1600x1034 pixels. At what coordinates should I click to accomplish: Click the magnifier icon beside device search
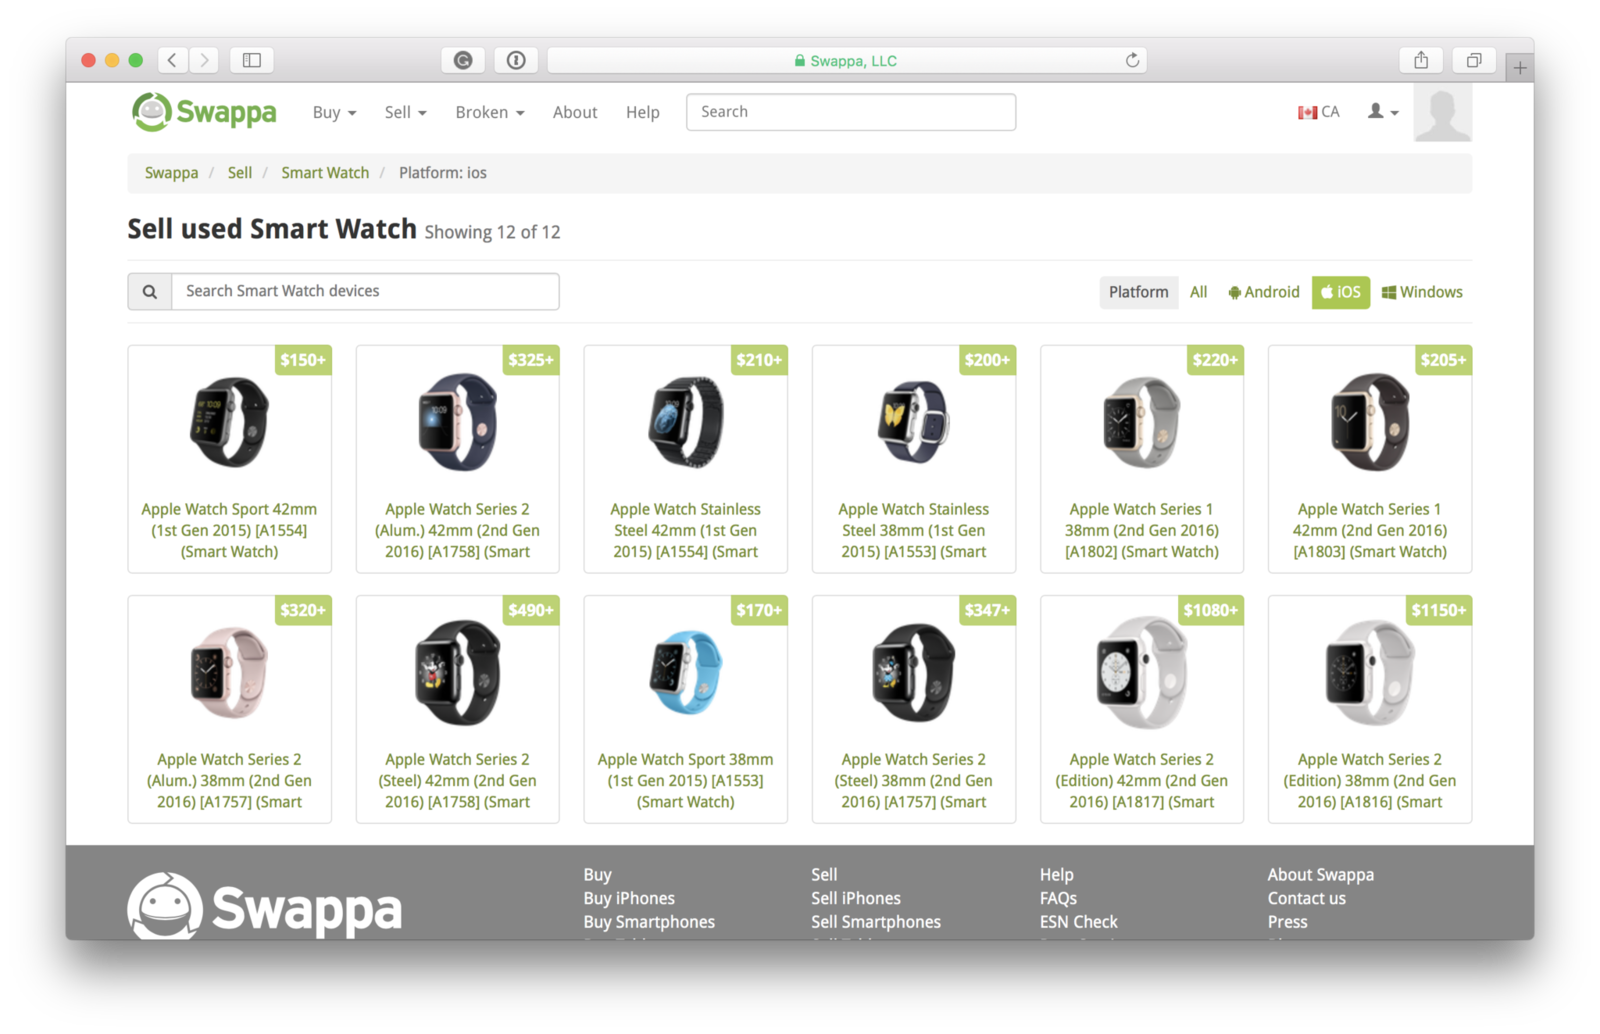pyautogui.click(x=150, y=292)
